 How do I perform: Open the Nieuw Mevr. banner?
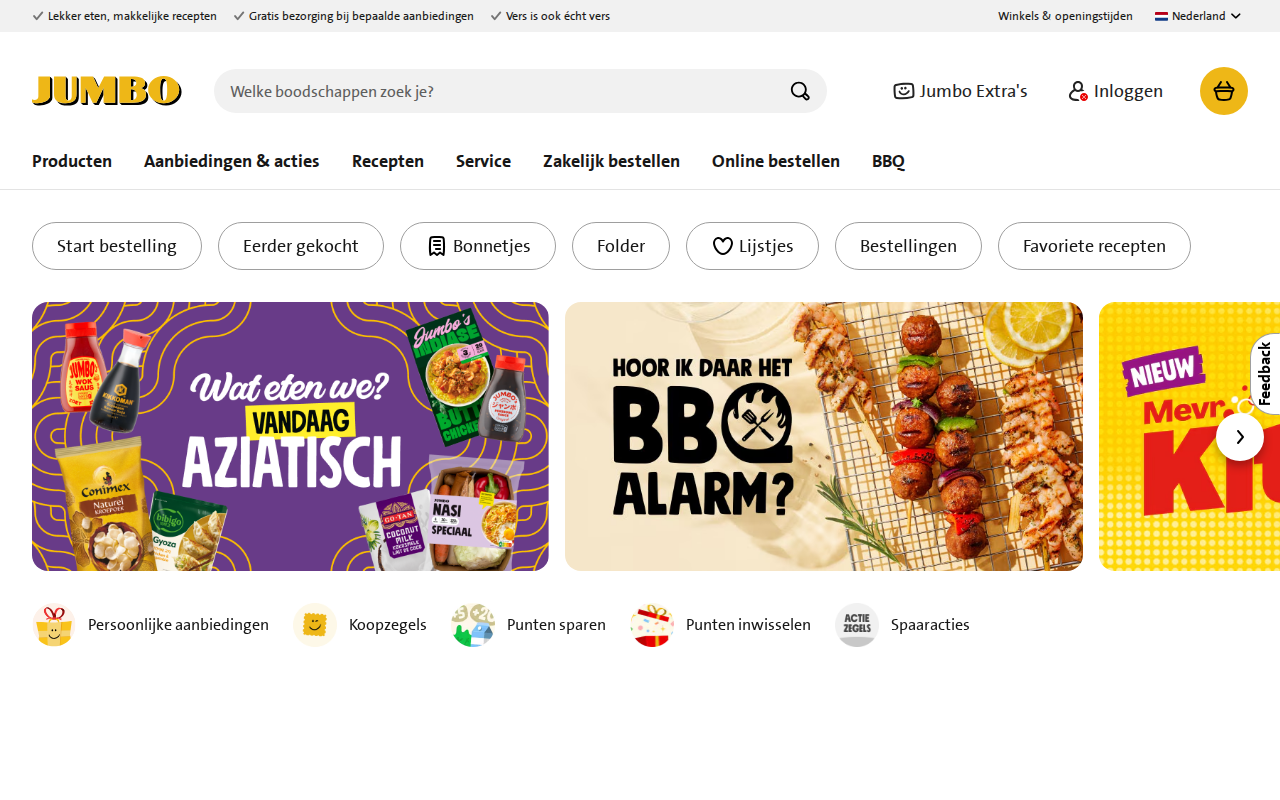(x=1189, y=436)
